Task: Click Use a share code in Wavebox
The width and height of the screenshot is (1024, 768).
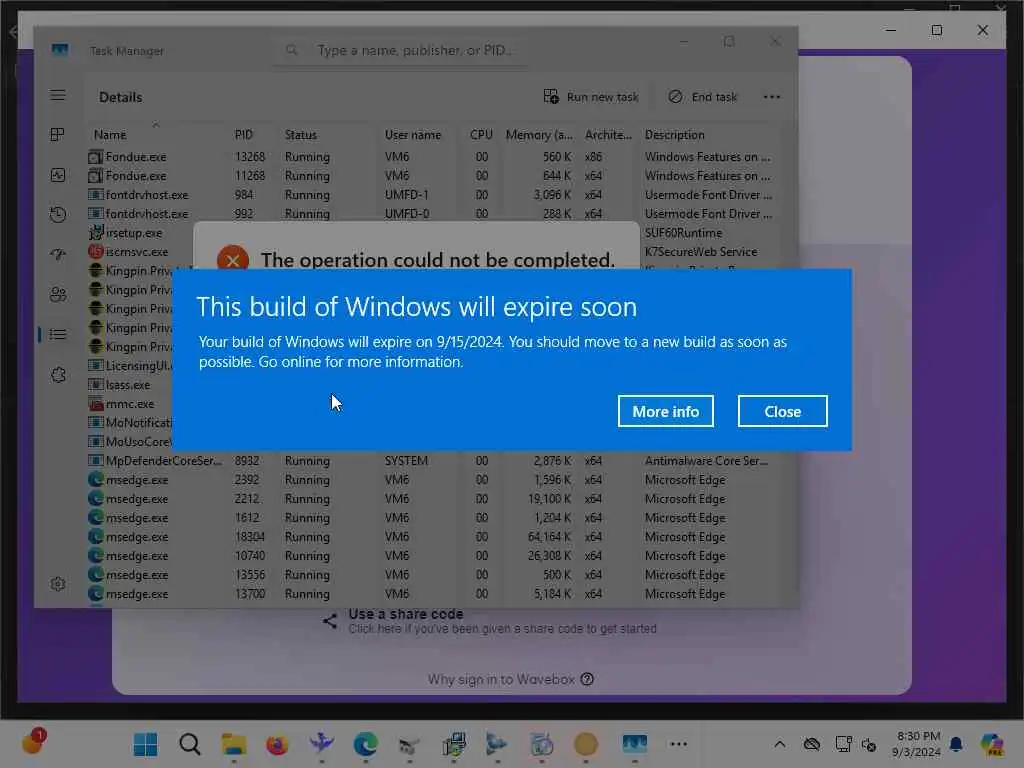Action: coord(490,621)
